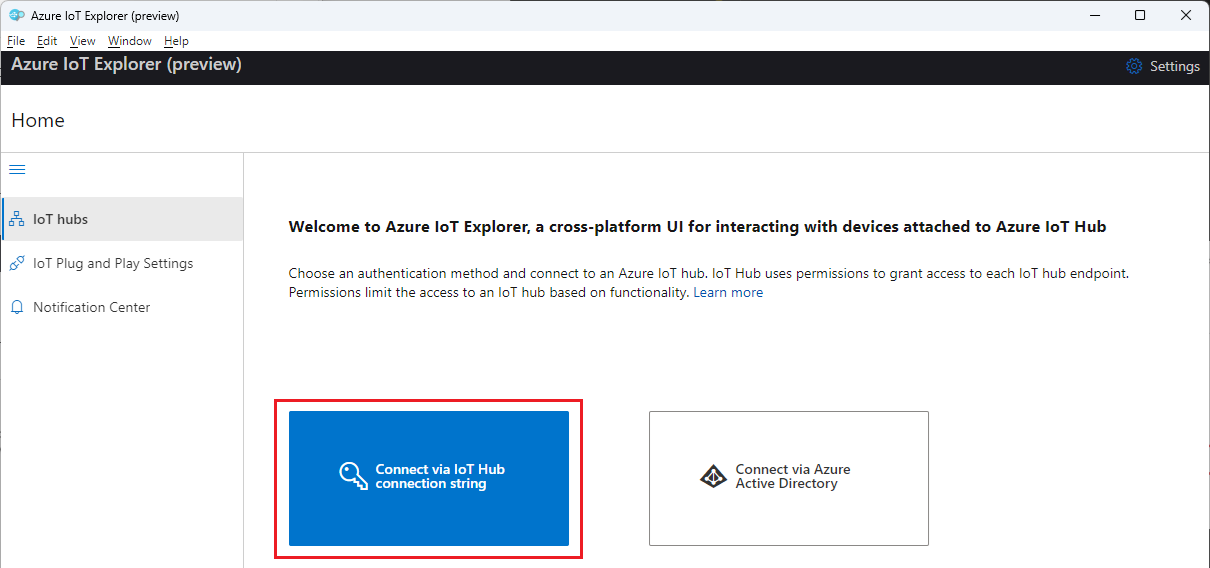Screen dimensions: 1210x568
Task: Click the Home breadcrumb heading
Action: click(x=38, y=120)
